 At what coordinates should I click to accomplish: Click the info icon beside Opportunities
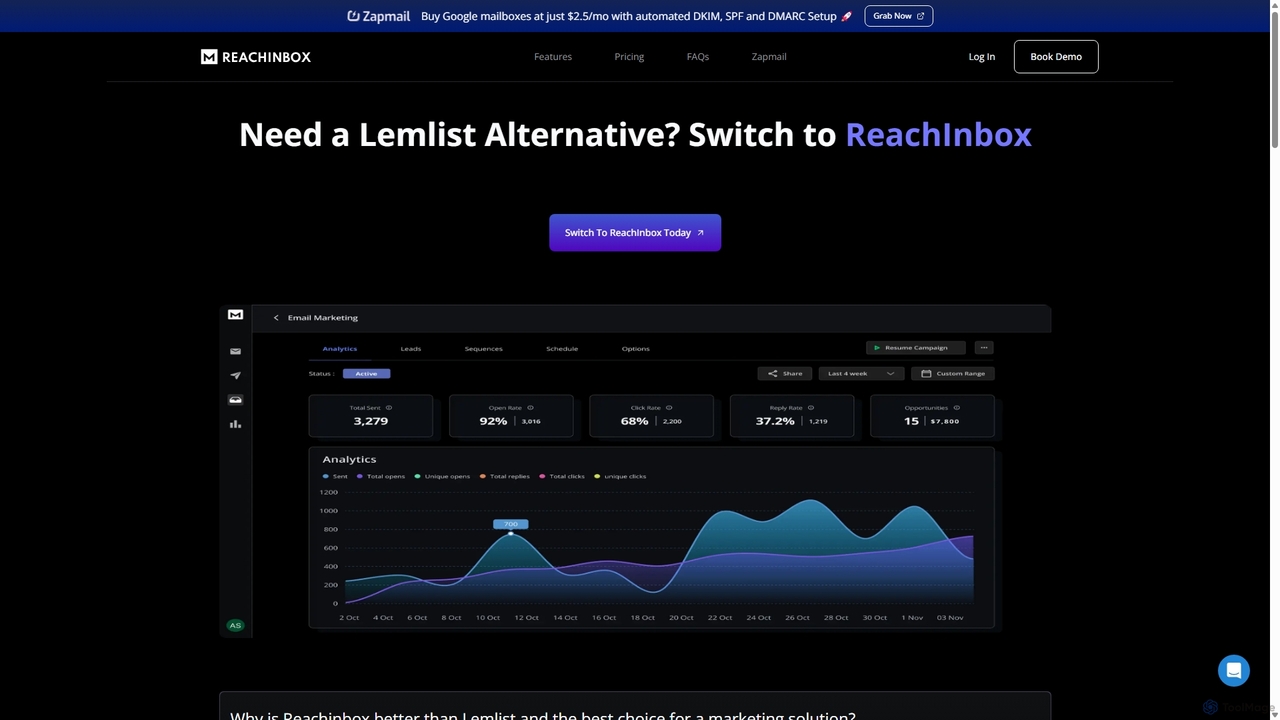click(x=957, y=408)
